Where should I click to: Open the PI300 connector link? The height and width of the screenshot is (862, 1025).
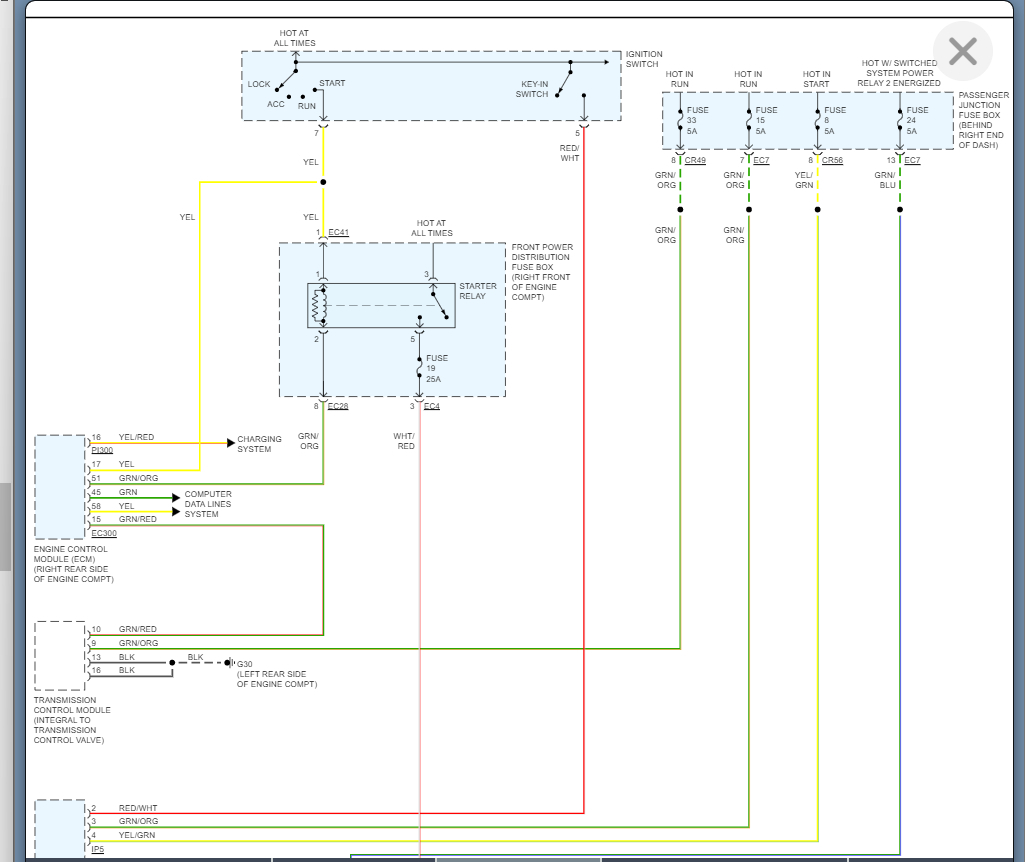tap(102, 450)
